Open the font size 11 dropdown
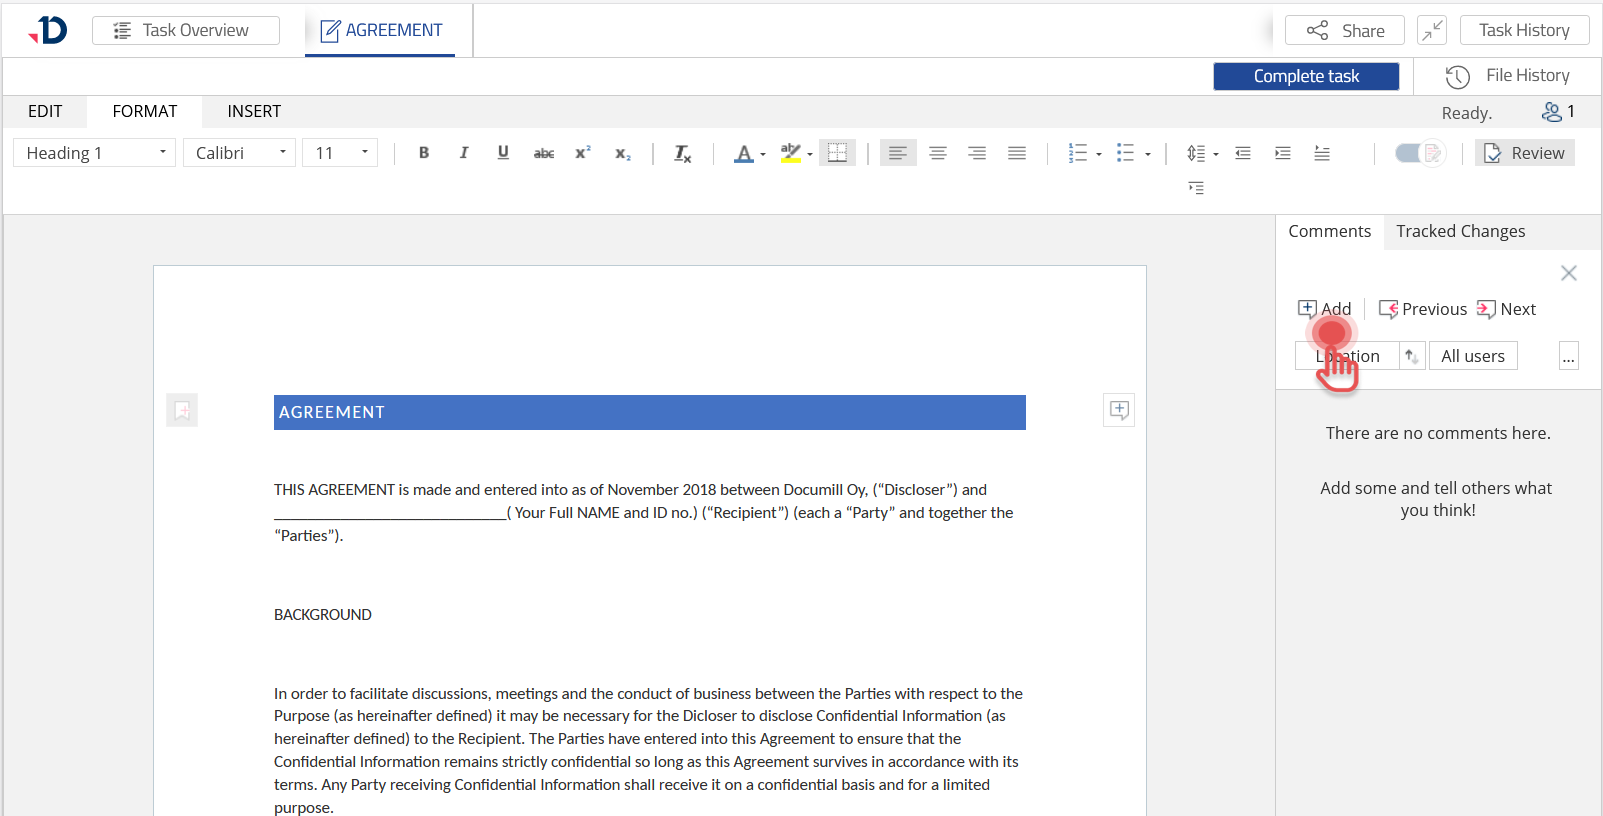1603x816 pixels. (340, 153)
